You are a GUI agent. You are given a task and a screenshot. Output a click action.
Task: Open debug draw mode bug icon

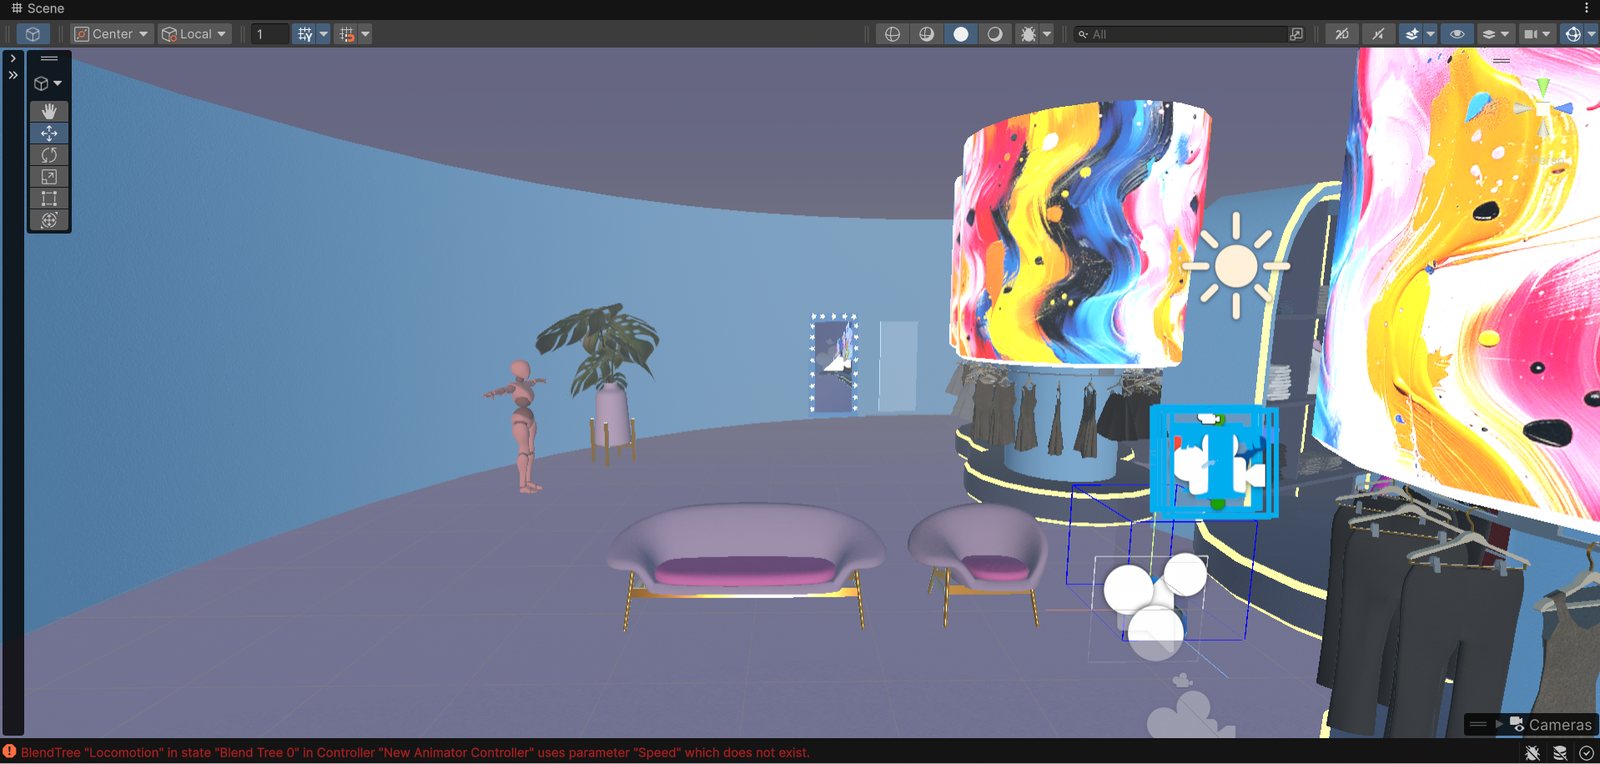(1027, 34)
